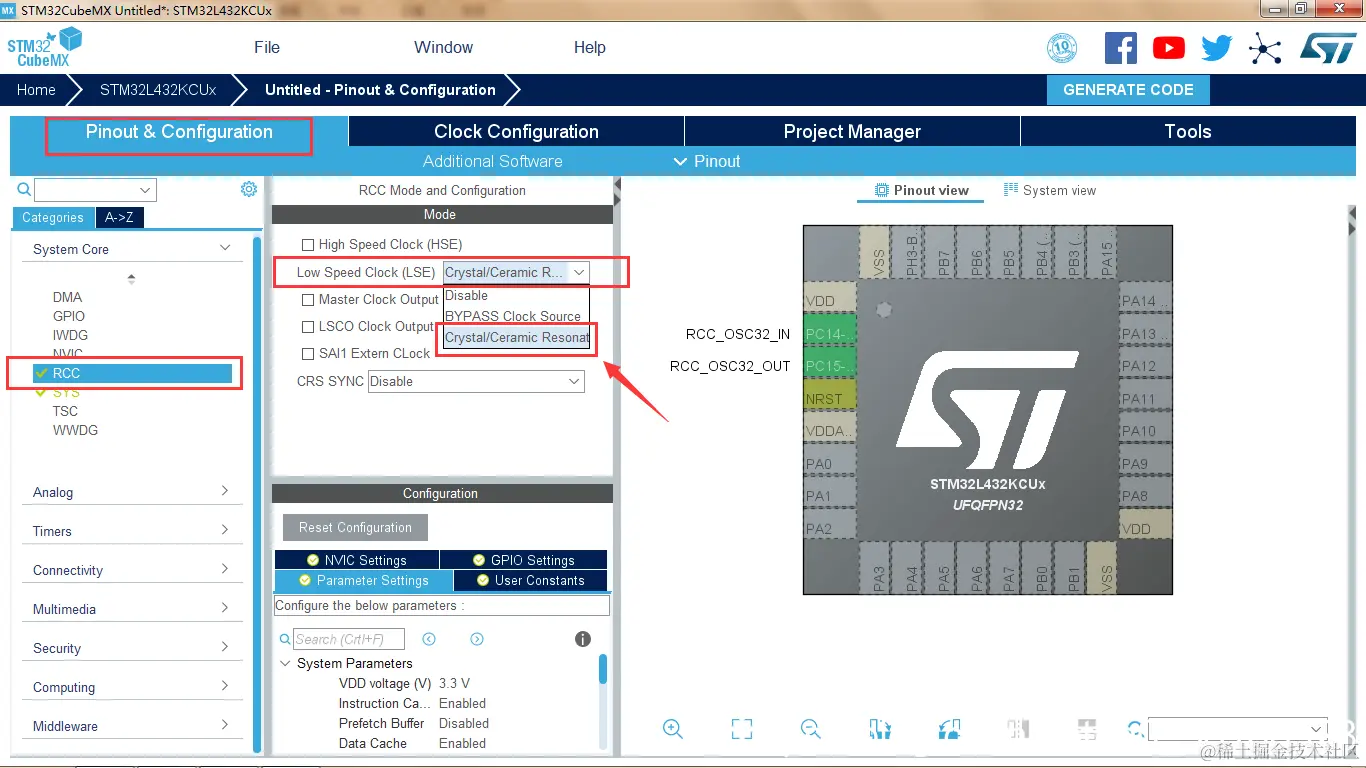This screenshot has height=768, width=1366.
Task: Switch to System view tab
Action: (x=1050, y=190)
